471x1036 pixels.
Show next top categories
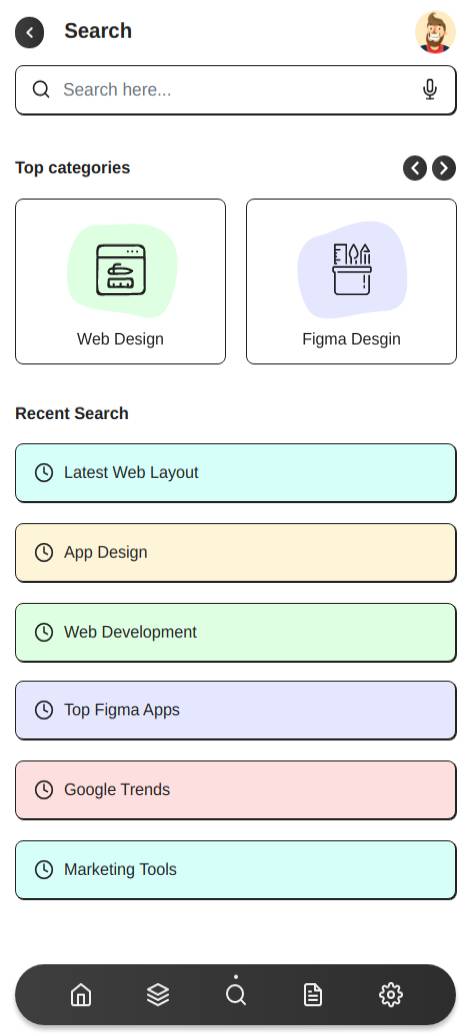(x=444, y=168)
